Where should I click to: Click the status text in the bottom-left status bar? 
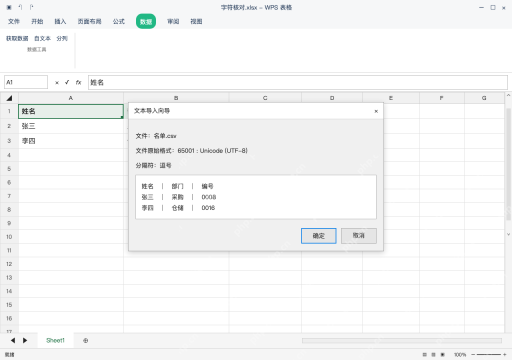10,355
